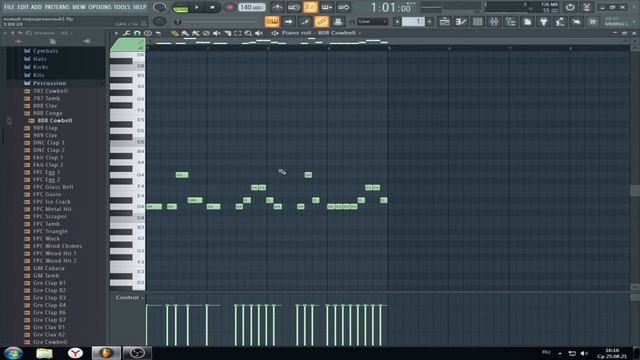This screenshot has height=360, width=640.
Task: Toggle Song/Pattern mode switch
Action: 180,7
